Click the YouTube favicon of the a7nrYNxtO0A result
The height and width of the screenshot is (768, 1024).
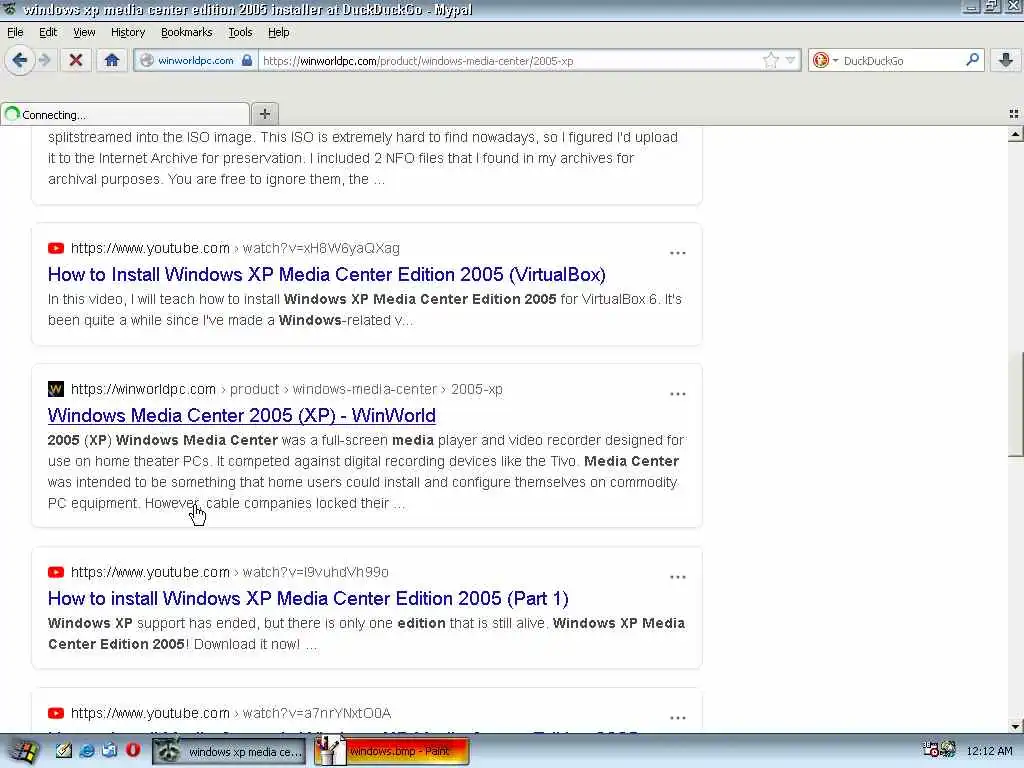(56, 713)
